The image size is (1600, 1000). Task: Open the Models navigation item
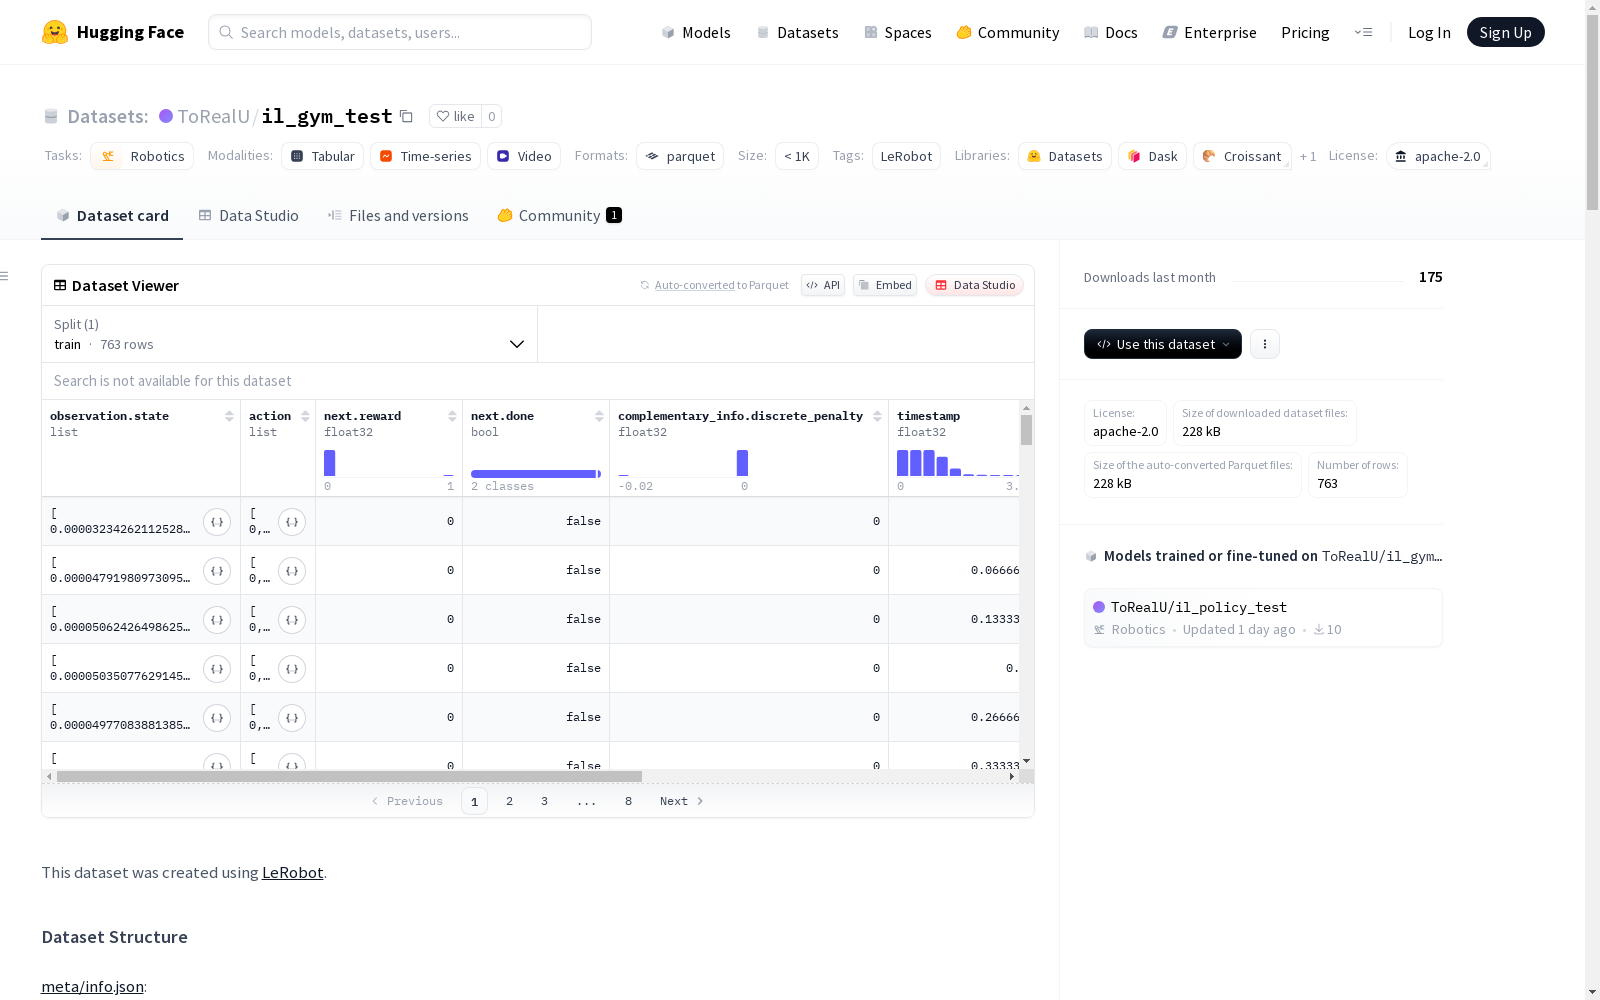pyautogui.click(x=696, y=32)
